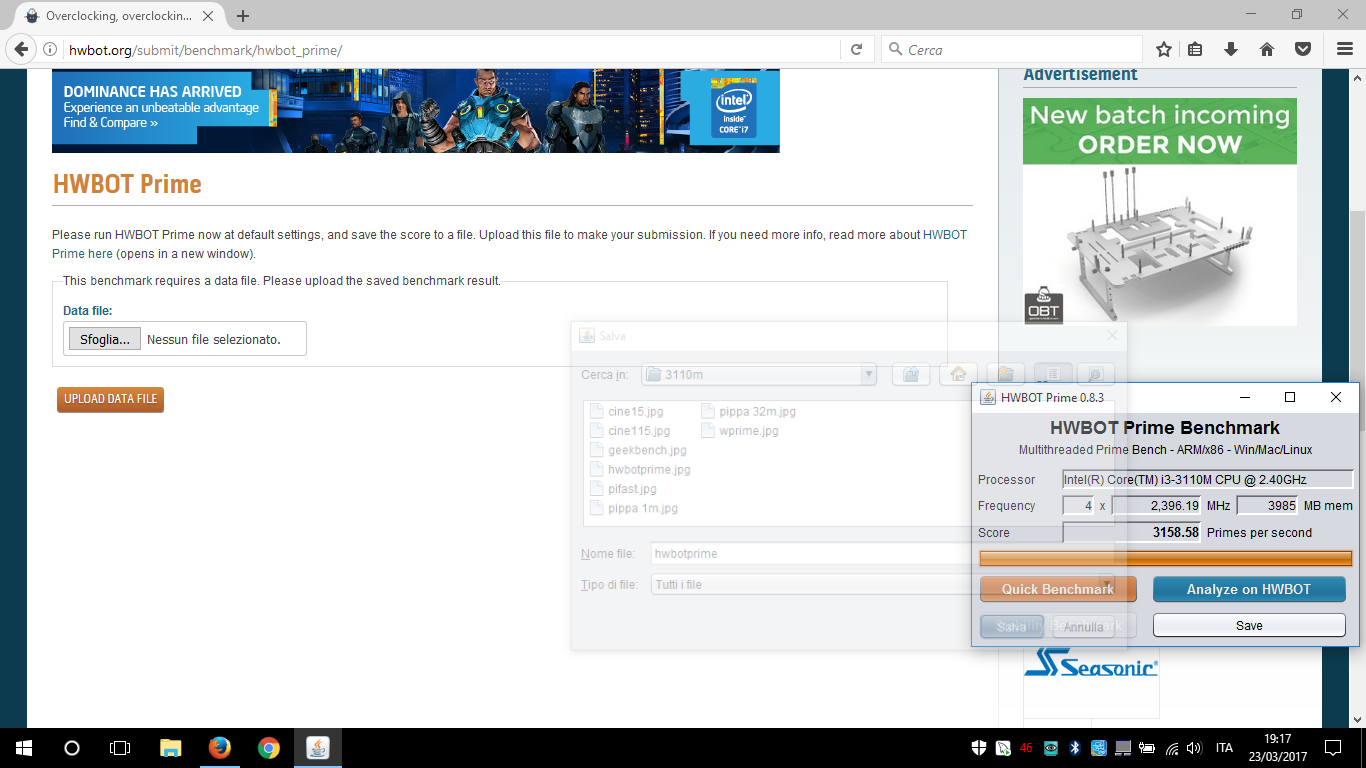
Task: Click Save in HWBOT Prime window
Action: point(1249,625)
